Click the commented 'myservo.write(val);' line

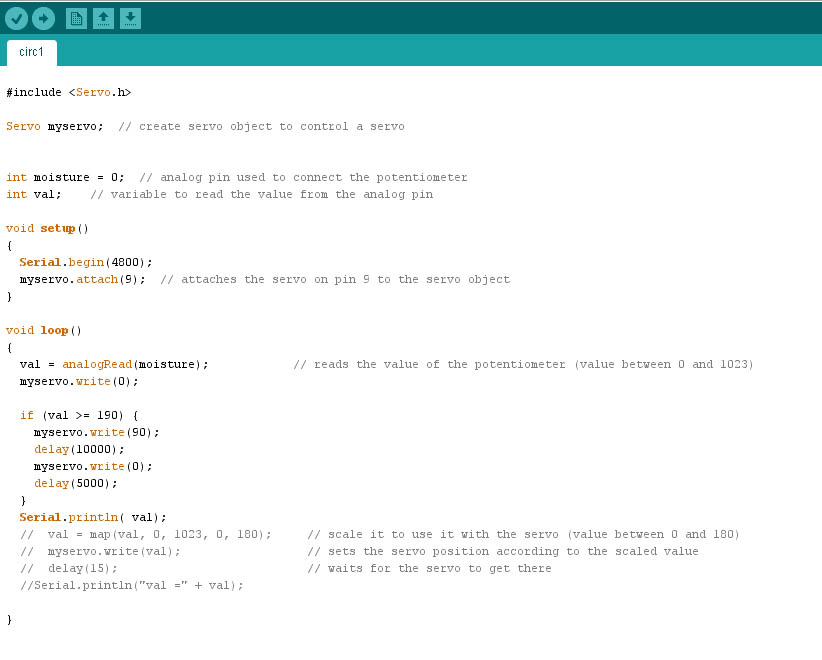point(100,551)
